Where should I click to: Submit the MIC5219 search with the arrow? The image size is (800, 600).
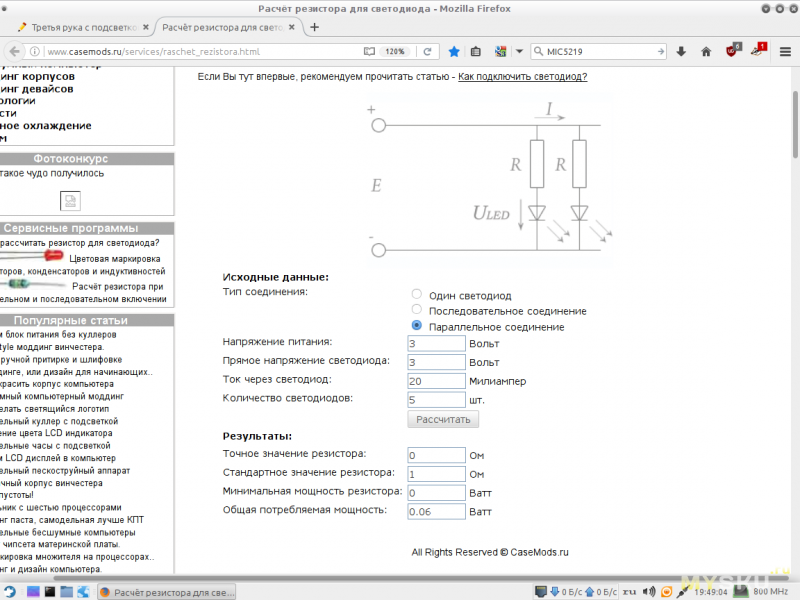coord(661,52)
